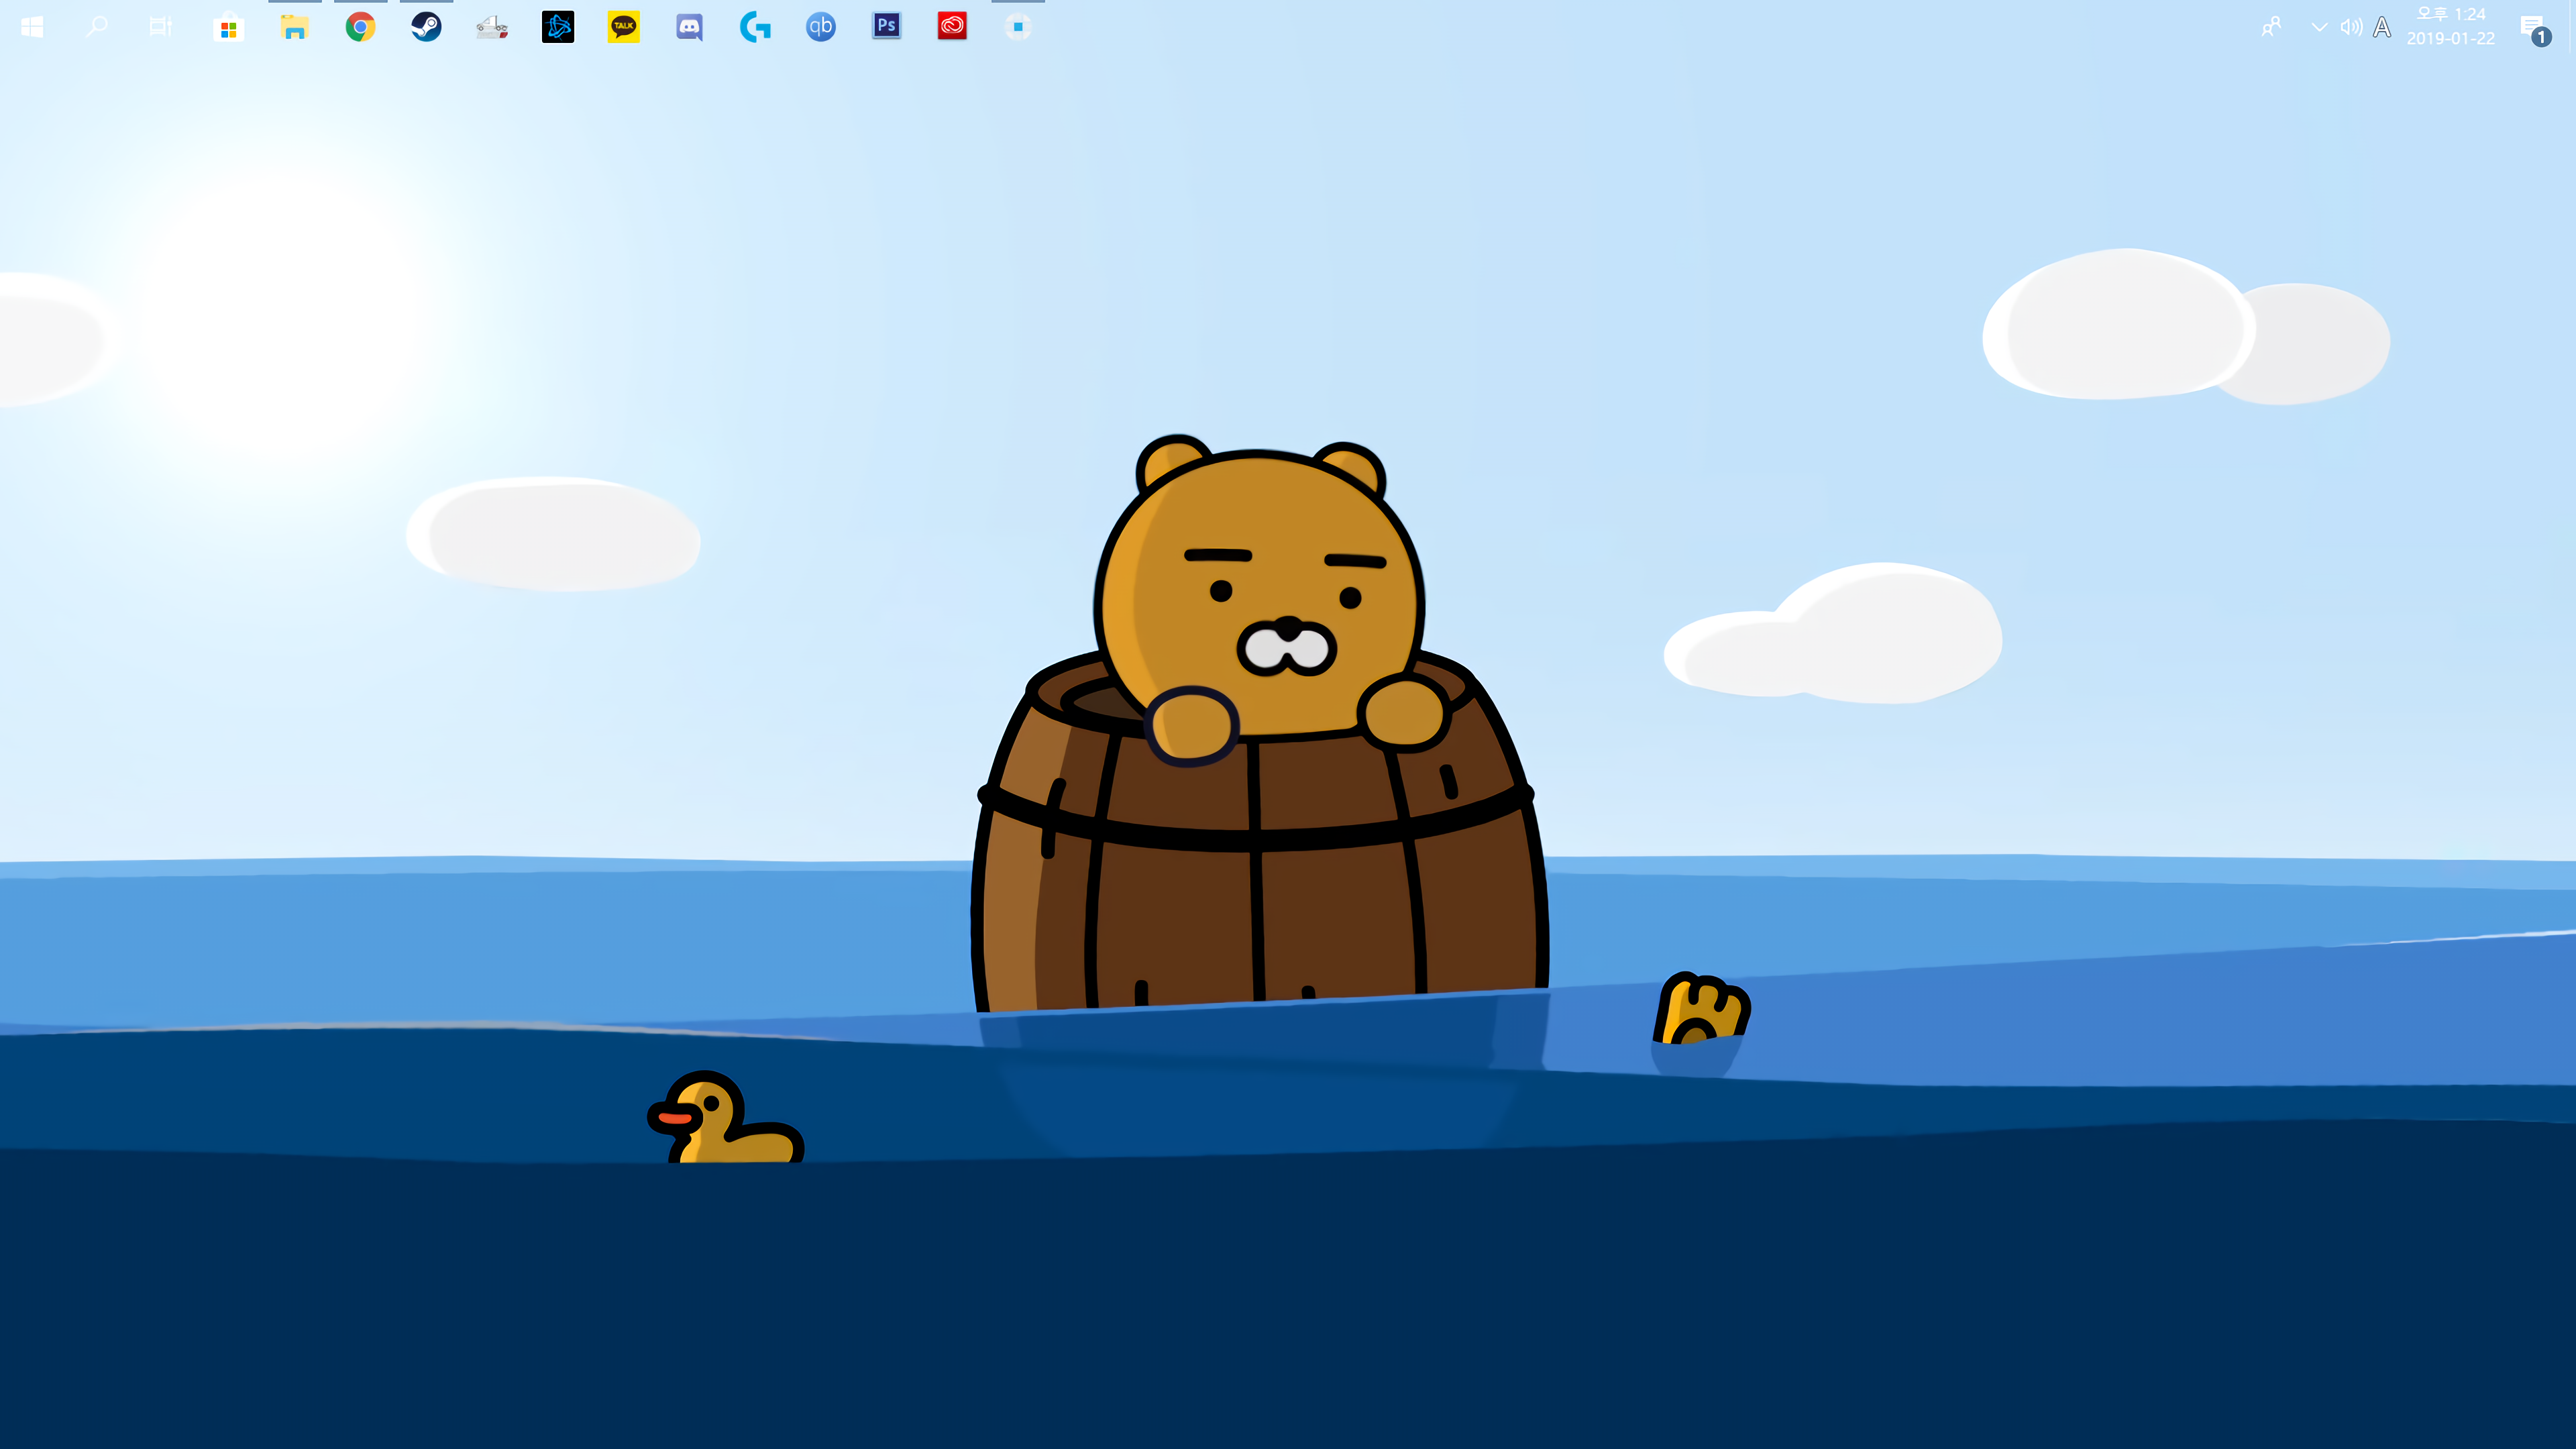This screenshot has height=1449, width=2576.
Task: Expand hidden system tray icons
Action: (x=2319, y=27)
